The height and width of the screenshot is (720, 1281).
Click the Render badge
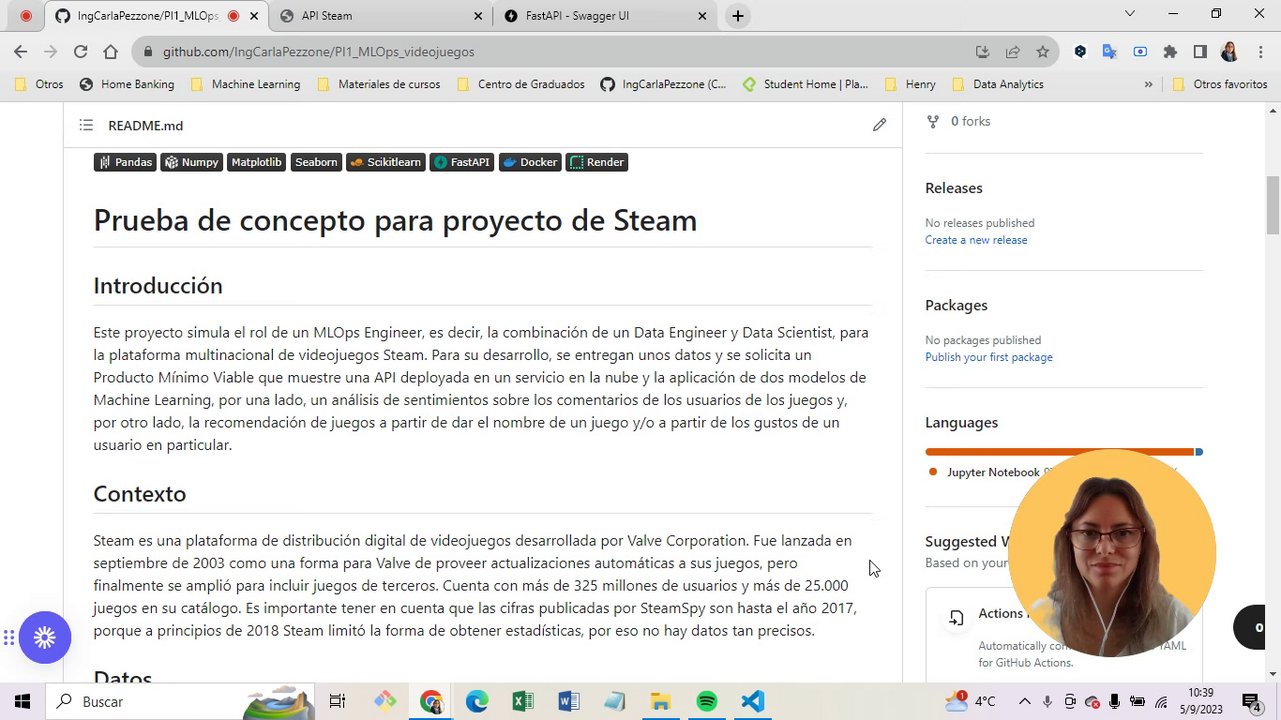click(x=597, y=162)
